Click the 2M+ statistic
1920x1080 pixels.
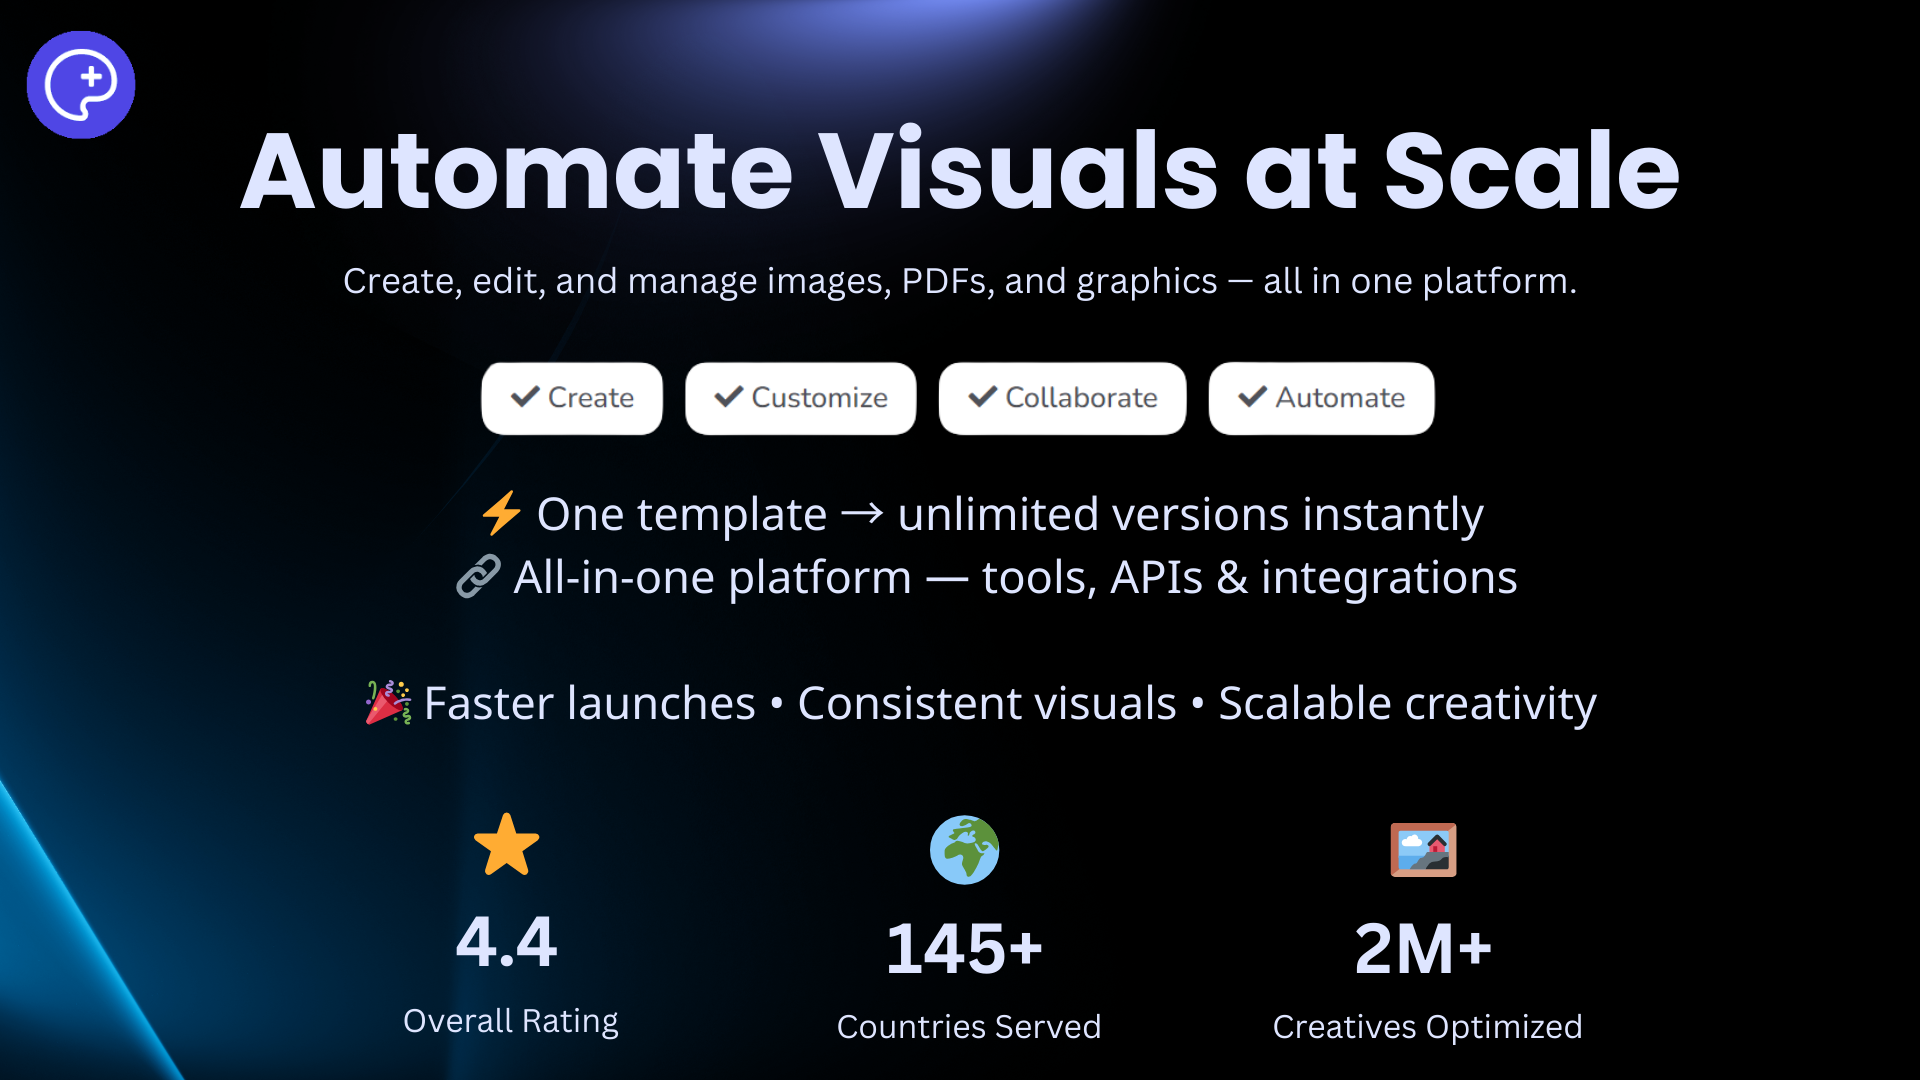pos(1423,948)
